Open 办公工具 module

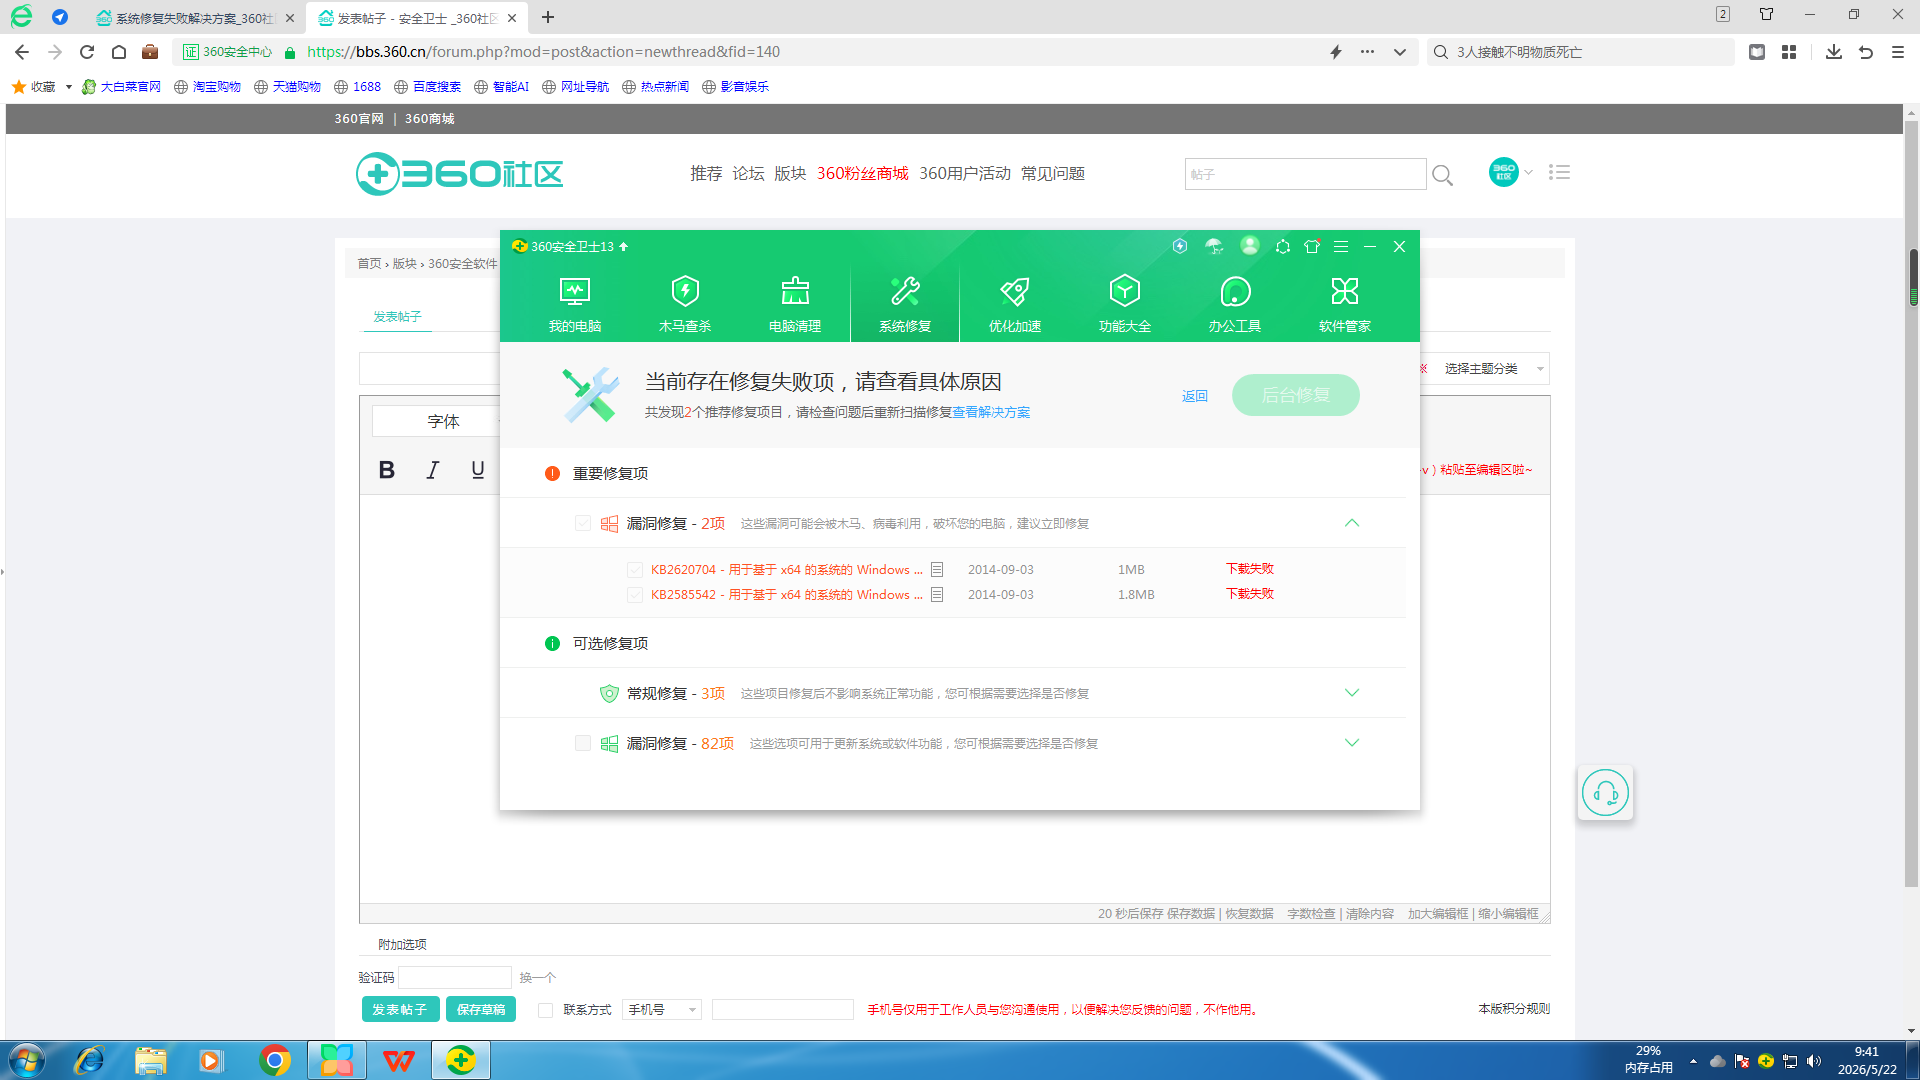pos(1235,304)
